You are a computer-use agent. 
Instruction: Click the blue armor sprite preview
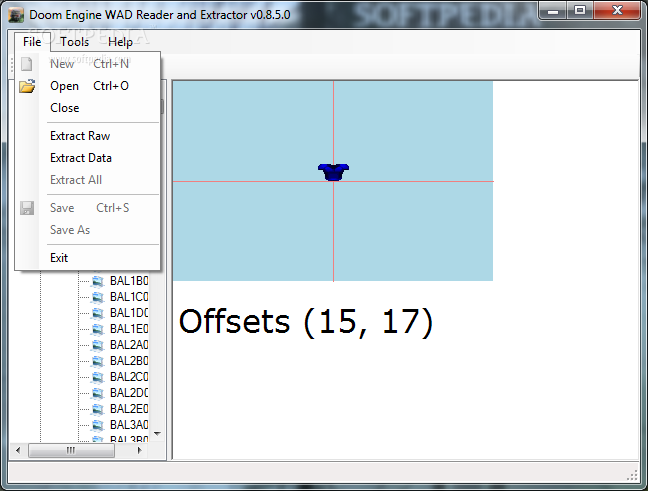click(334, 172)
